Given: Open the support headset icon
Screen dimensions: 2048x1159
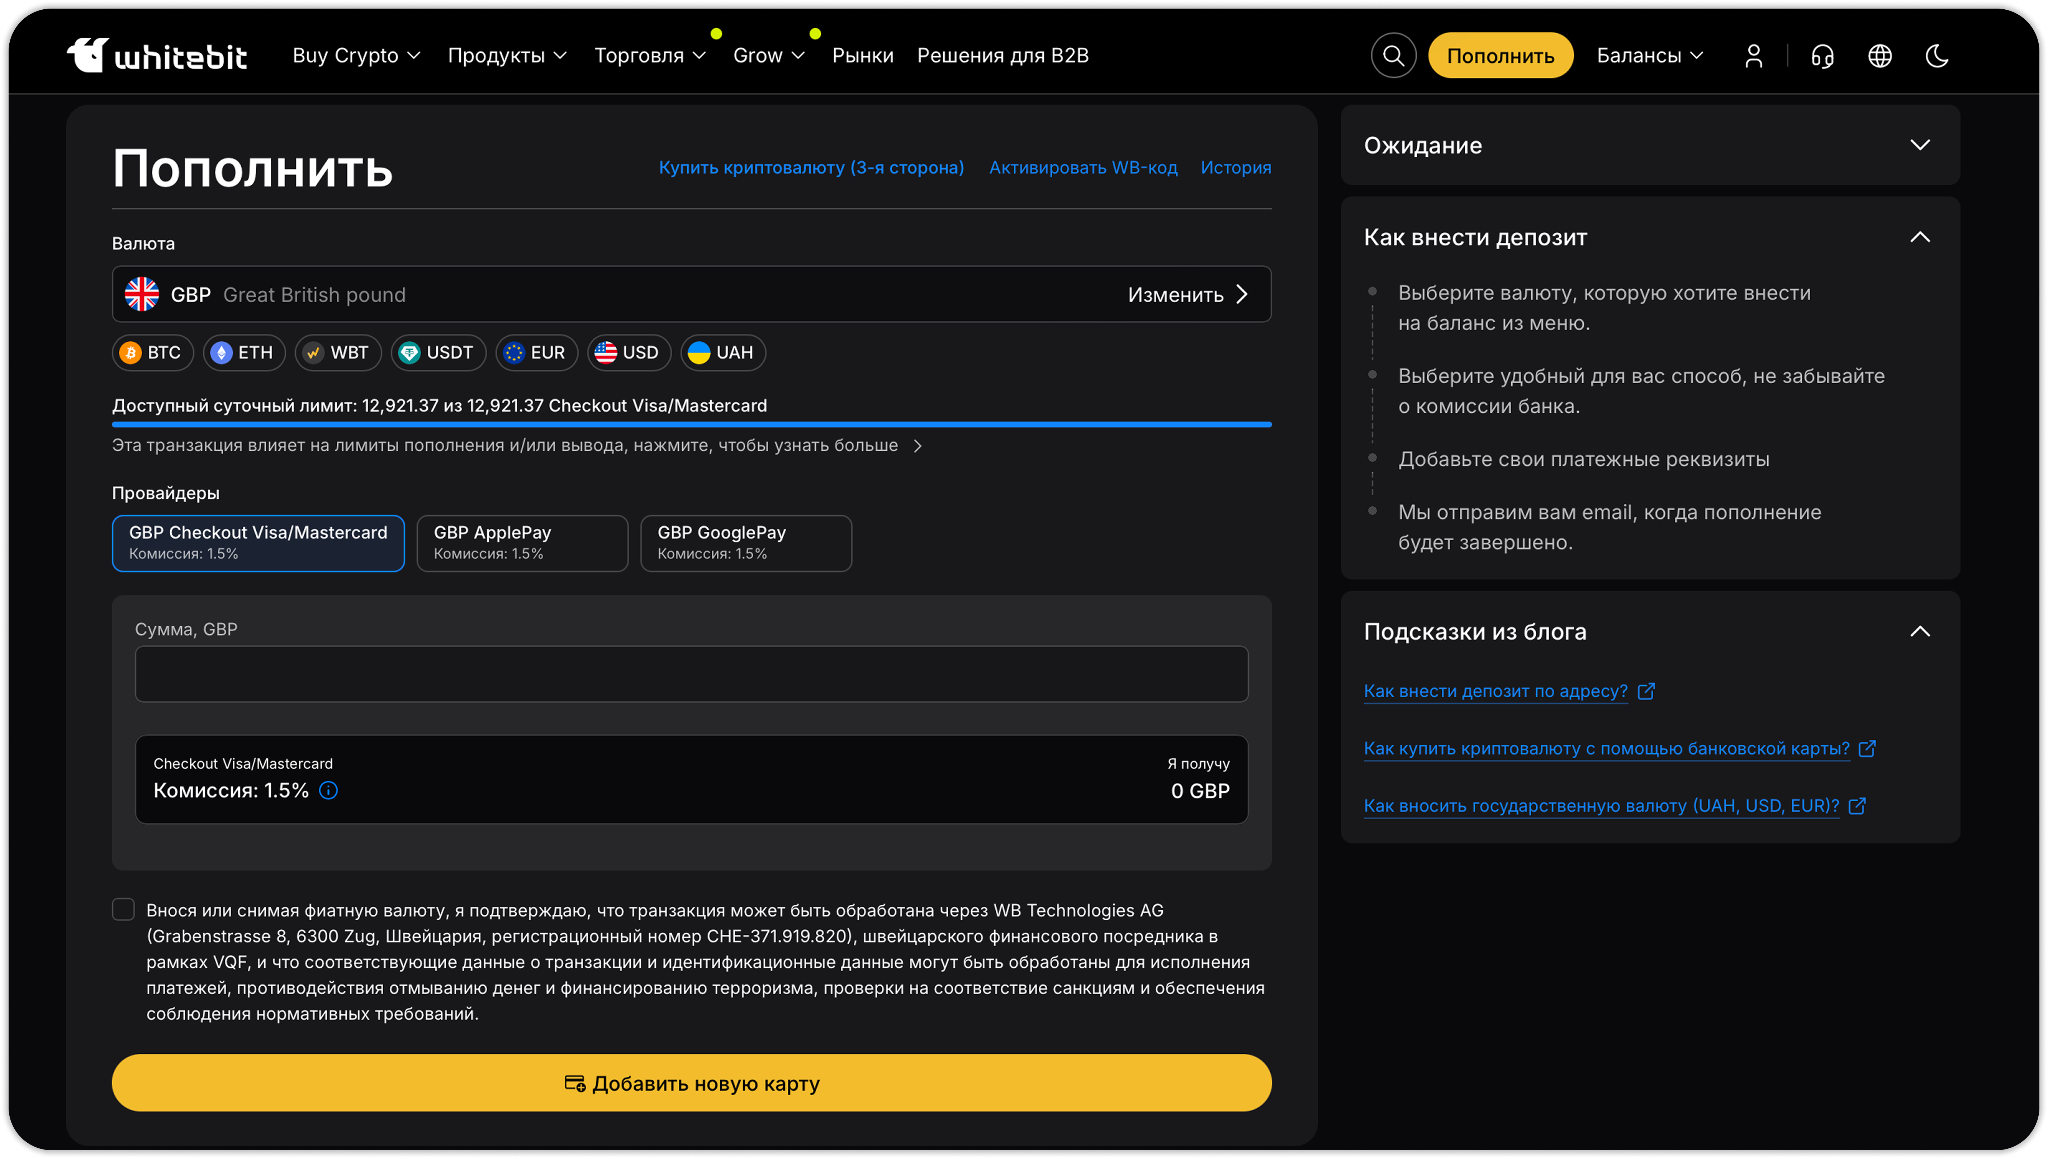Looking at the screenshot, I should pos(1822,56).
